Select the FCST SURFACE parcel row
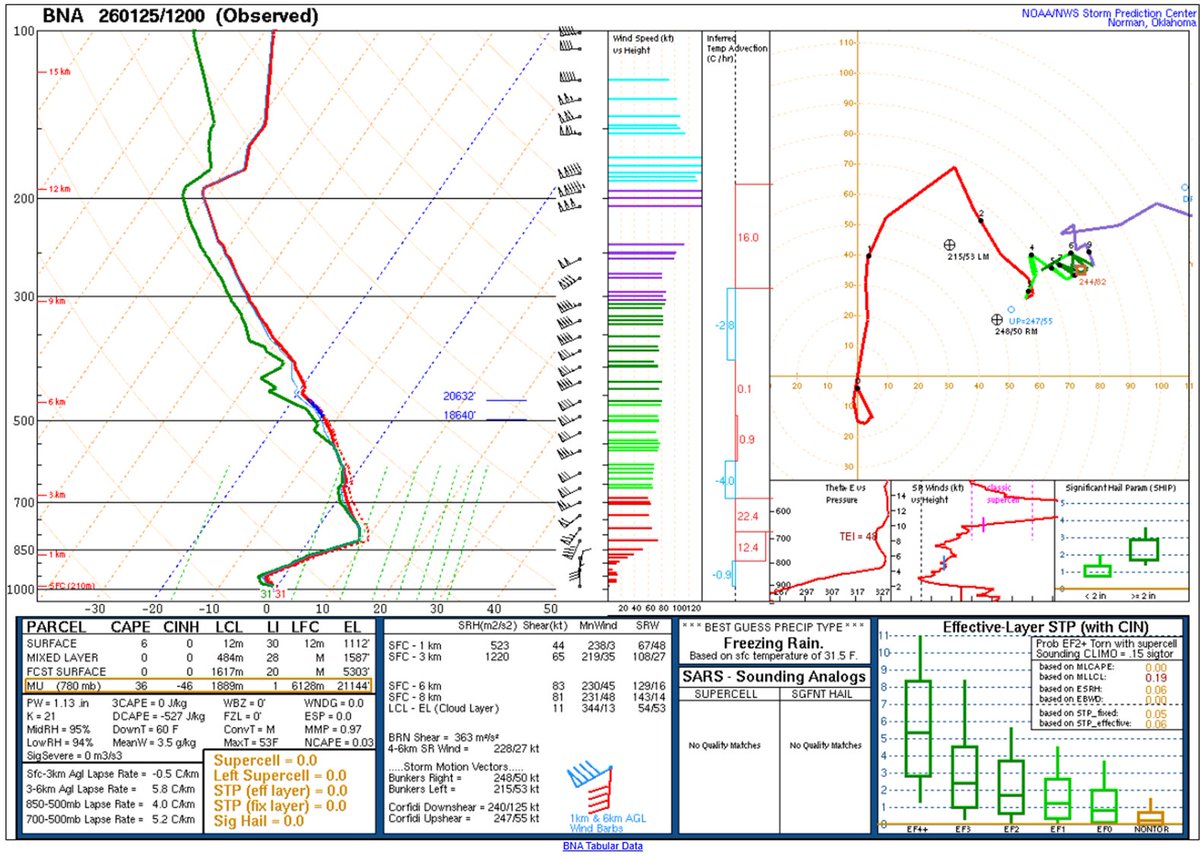The width and height of the screenshot is (1200, 860). coord(198,673)
